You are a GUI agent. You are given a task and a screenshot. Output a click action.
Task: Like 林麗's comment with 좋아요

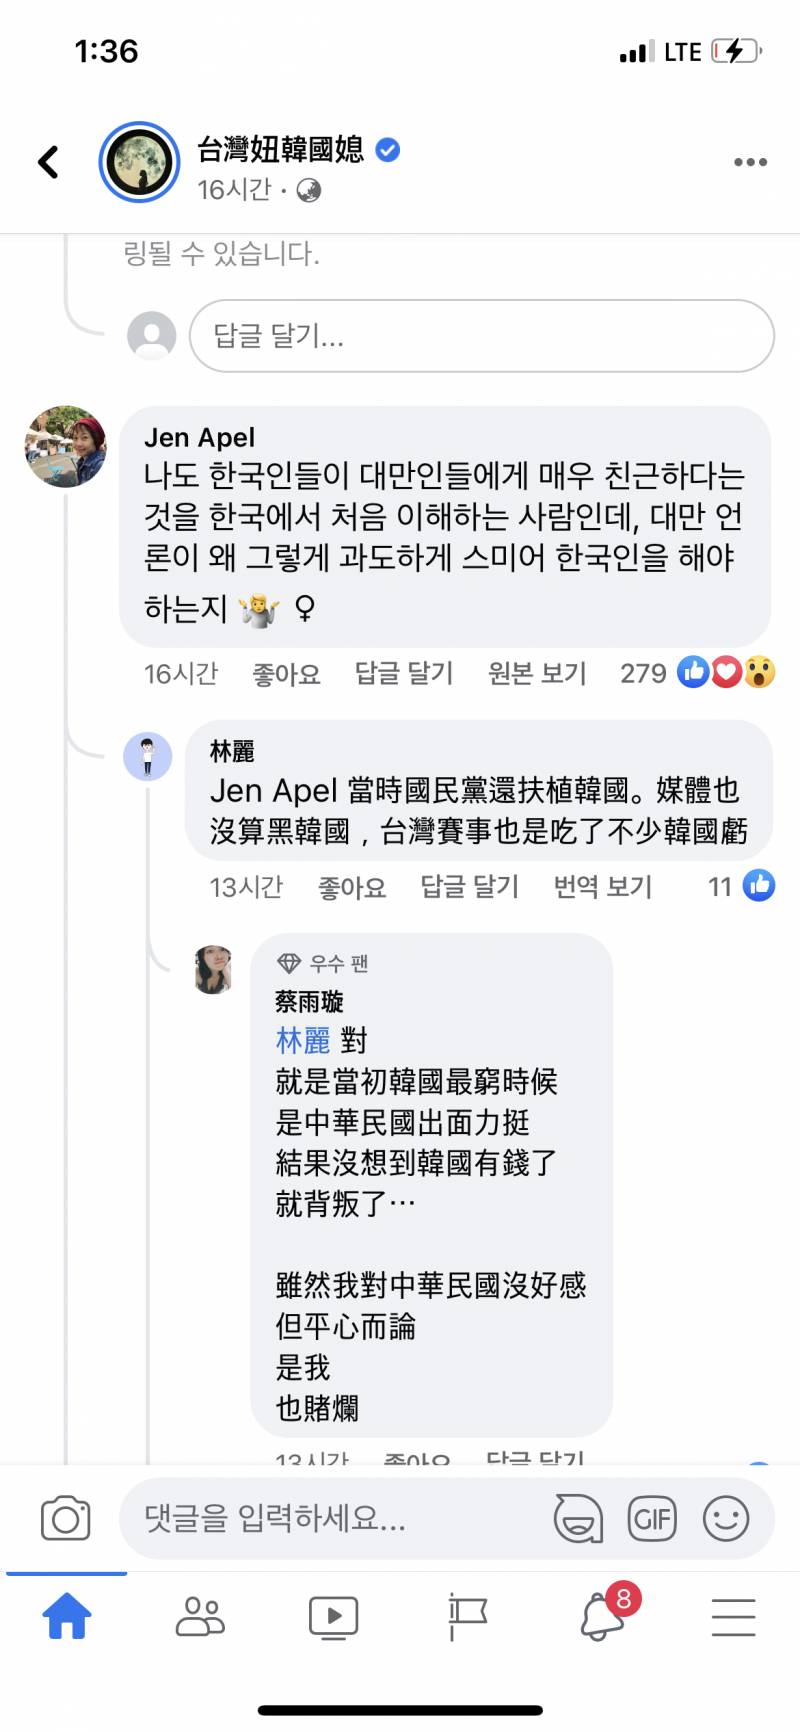click(x=352, y=886)
